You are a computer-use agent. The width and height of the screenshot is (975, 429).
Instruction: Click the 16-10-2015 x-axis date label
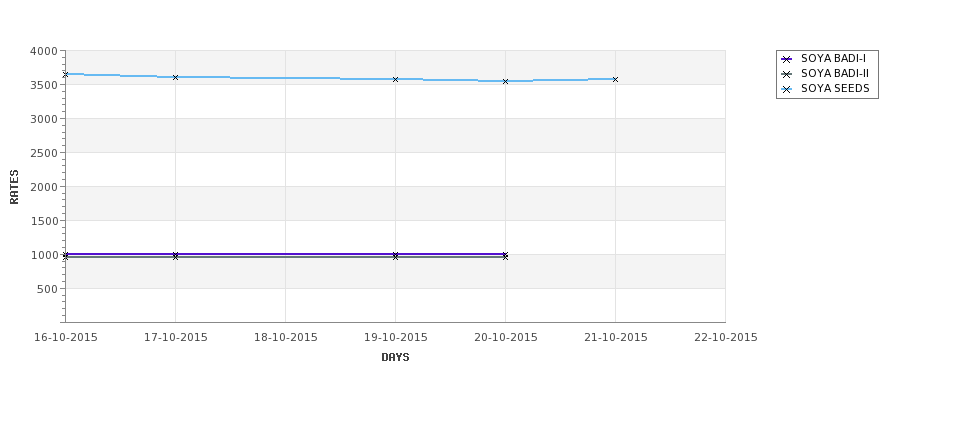coord(66,337)
